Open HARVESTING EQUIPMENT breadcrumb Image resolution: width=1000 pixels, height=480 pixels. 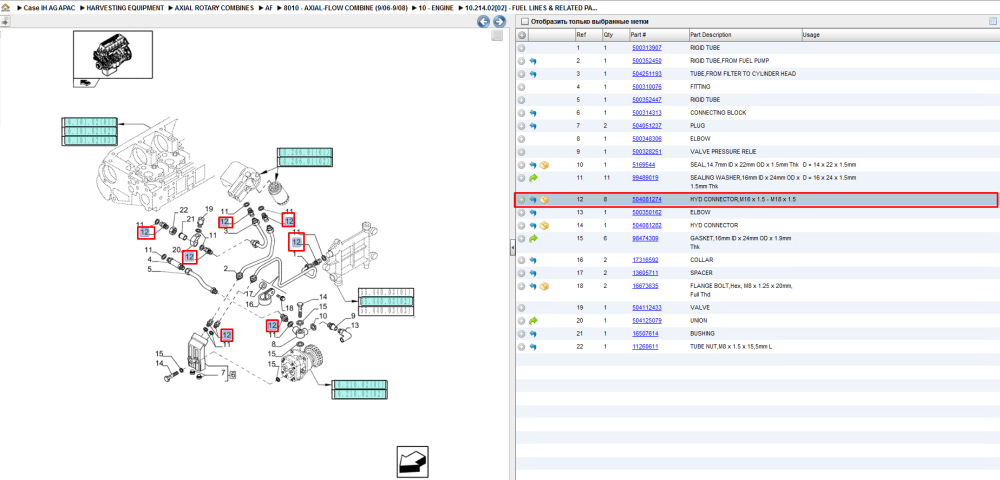point(123,8)
